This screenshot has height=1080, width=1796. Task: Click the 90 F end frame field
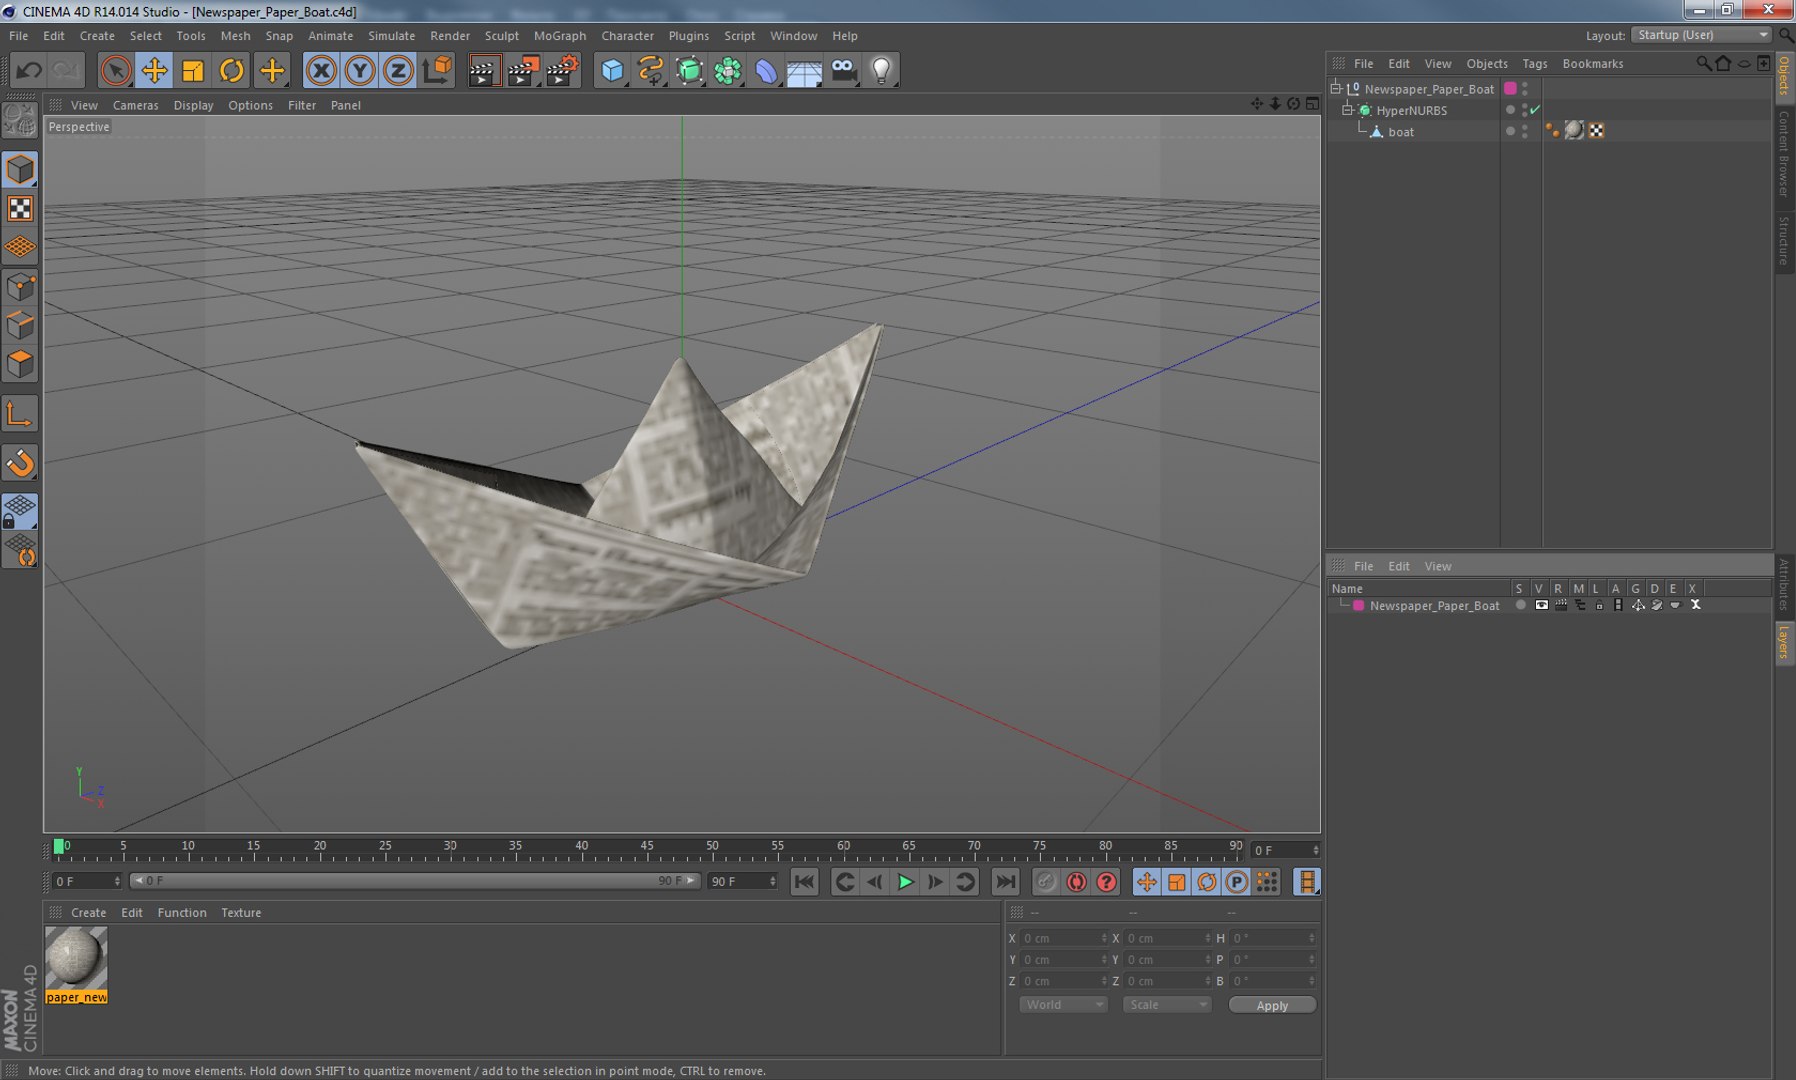742,881
